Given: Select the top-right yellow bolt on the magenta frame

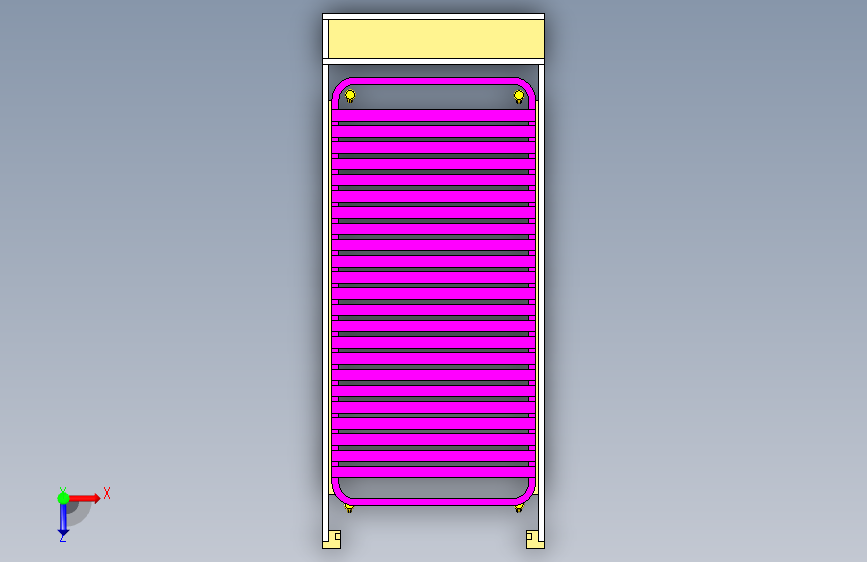Looking at the screenshot, I should pyautogui.click(x=519, y=96).
